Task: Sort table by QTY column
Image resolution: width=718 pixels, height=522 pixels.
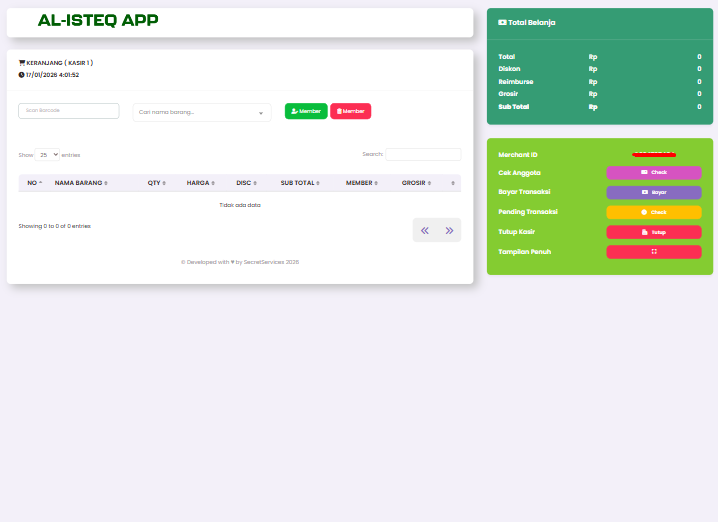Action: coord(156,183)
